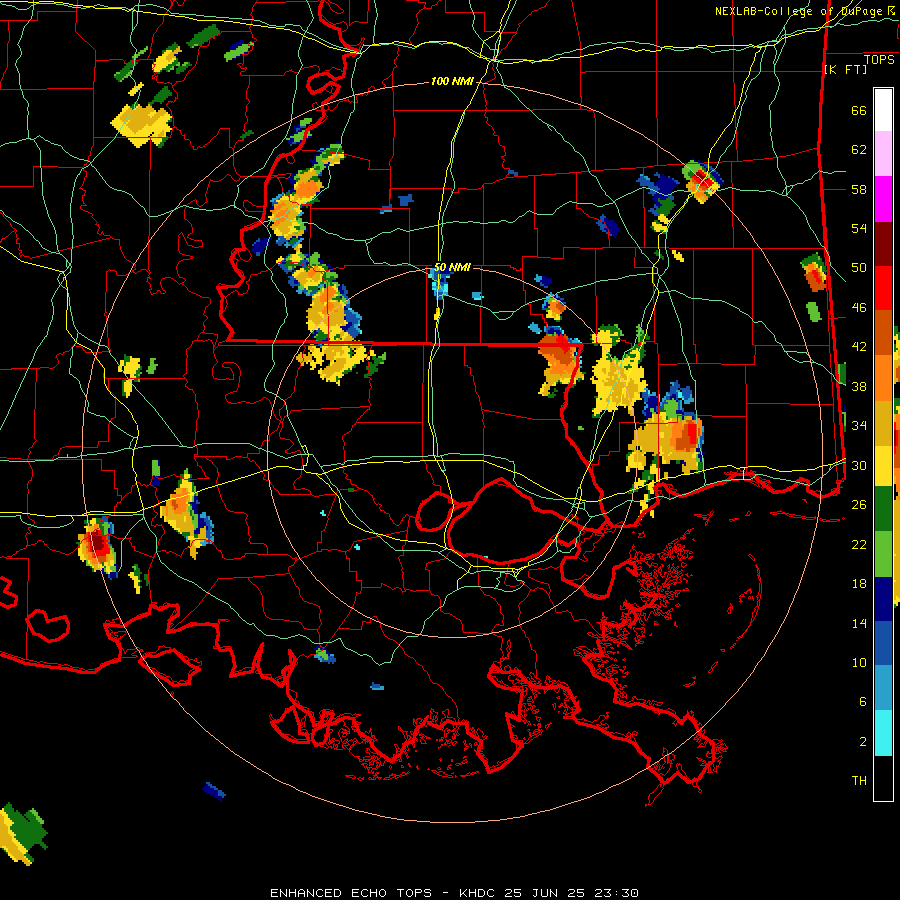The width and height of the screenshot is (900, 900).
Task: Pick the bright yellow swatch on the scale
Action: (883, 465)
